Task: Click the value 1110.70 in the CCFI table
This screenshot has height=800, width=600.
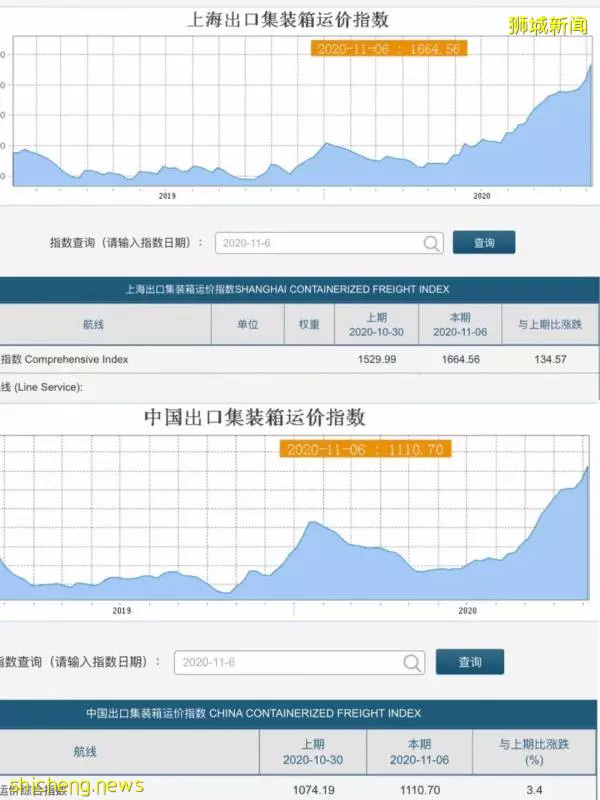Action: click(420, 790)
